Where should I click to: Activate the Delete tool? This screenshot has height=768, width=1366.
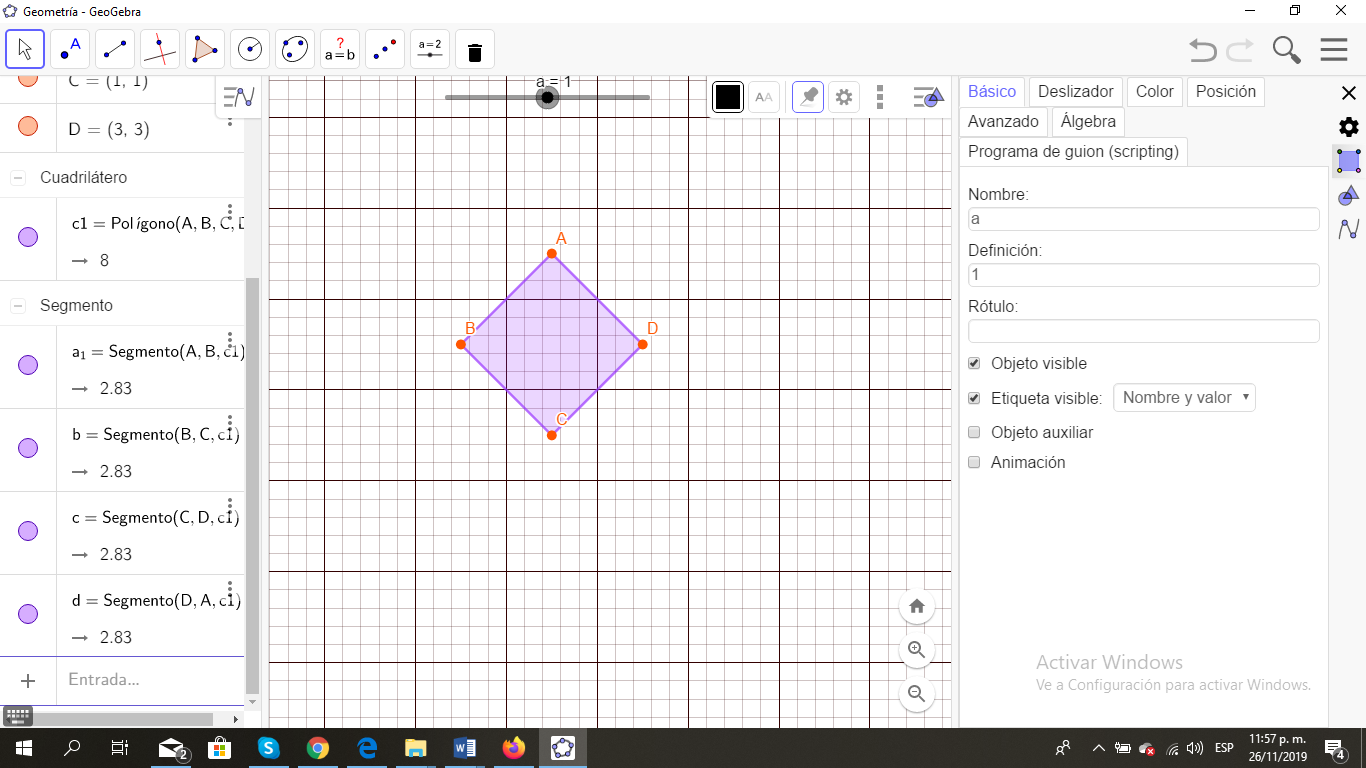pos(474,48)
